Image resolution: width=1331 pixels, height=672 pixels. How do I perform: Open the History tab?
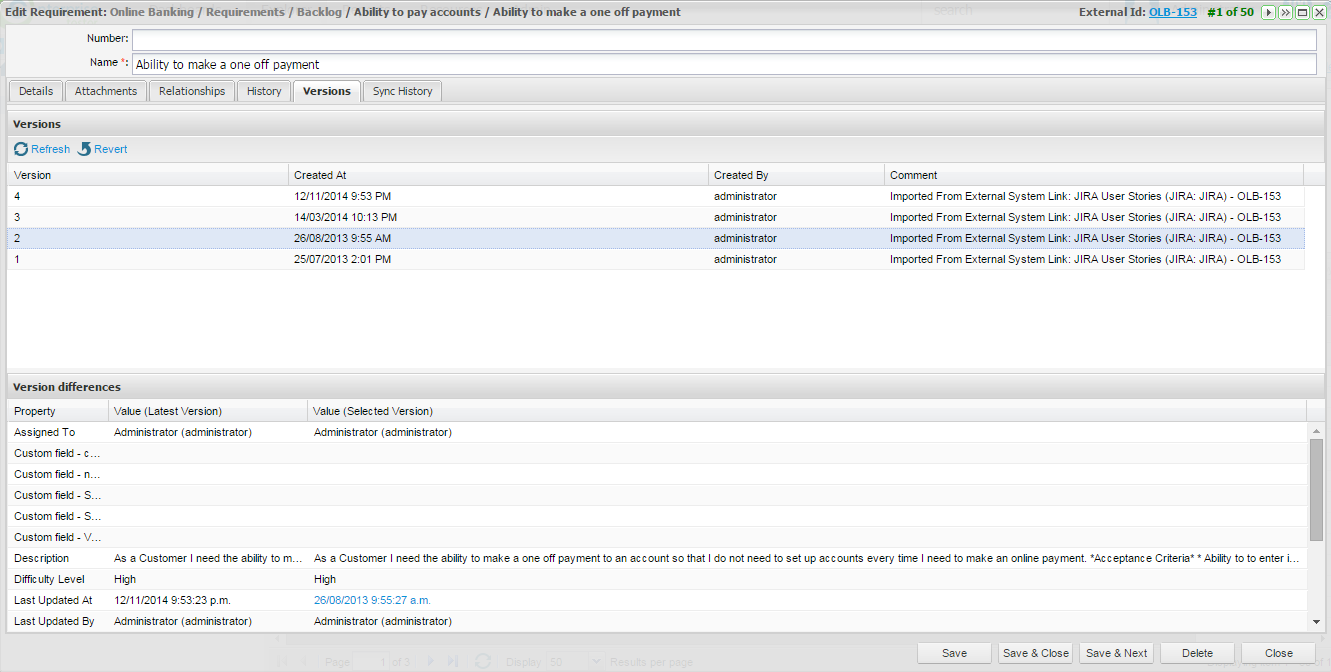point(264,91)
